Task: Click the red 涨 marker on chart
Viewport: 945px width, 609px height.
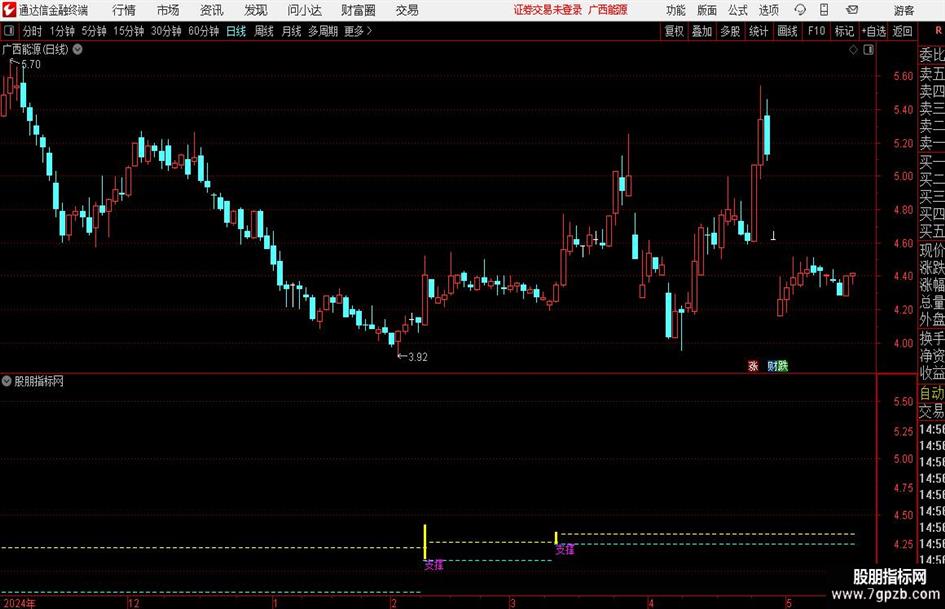Action: pos(753,366)
